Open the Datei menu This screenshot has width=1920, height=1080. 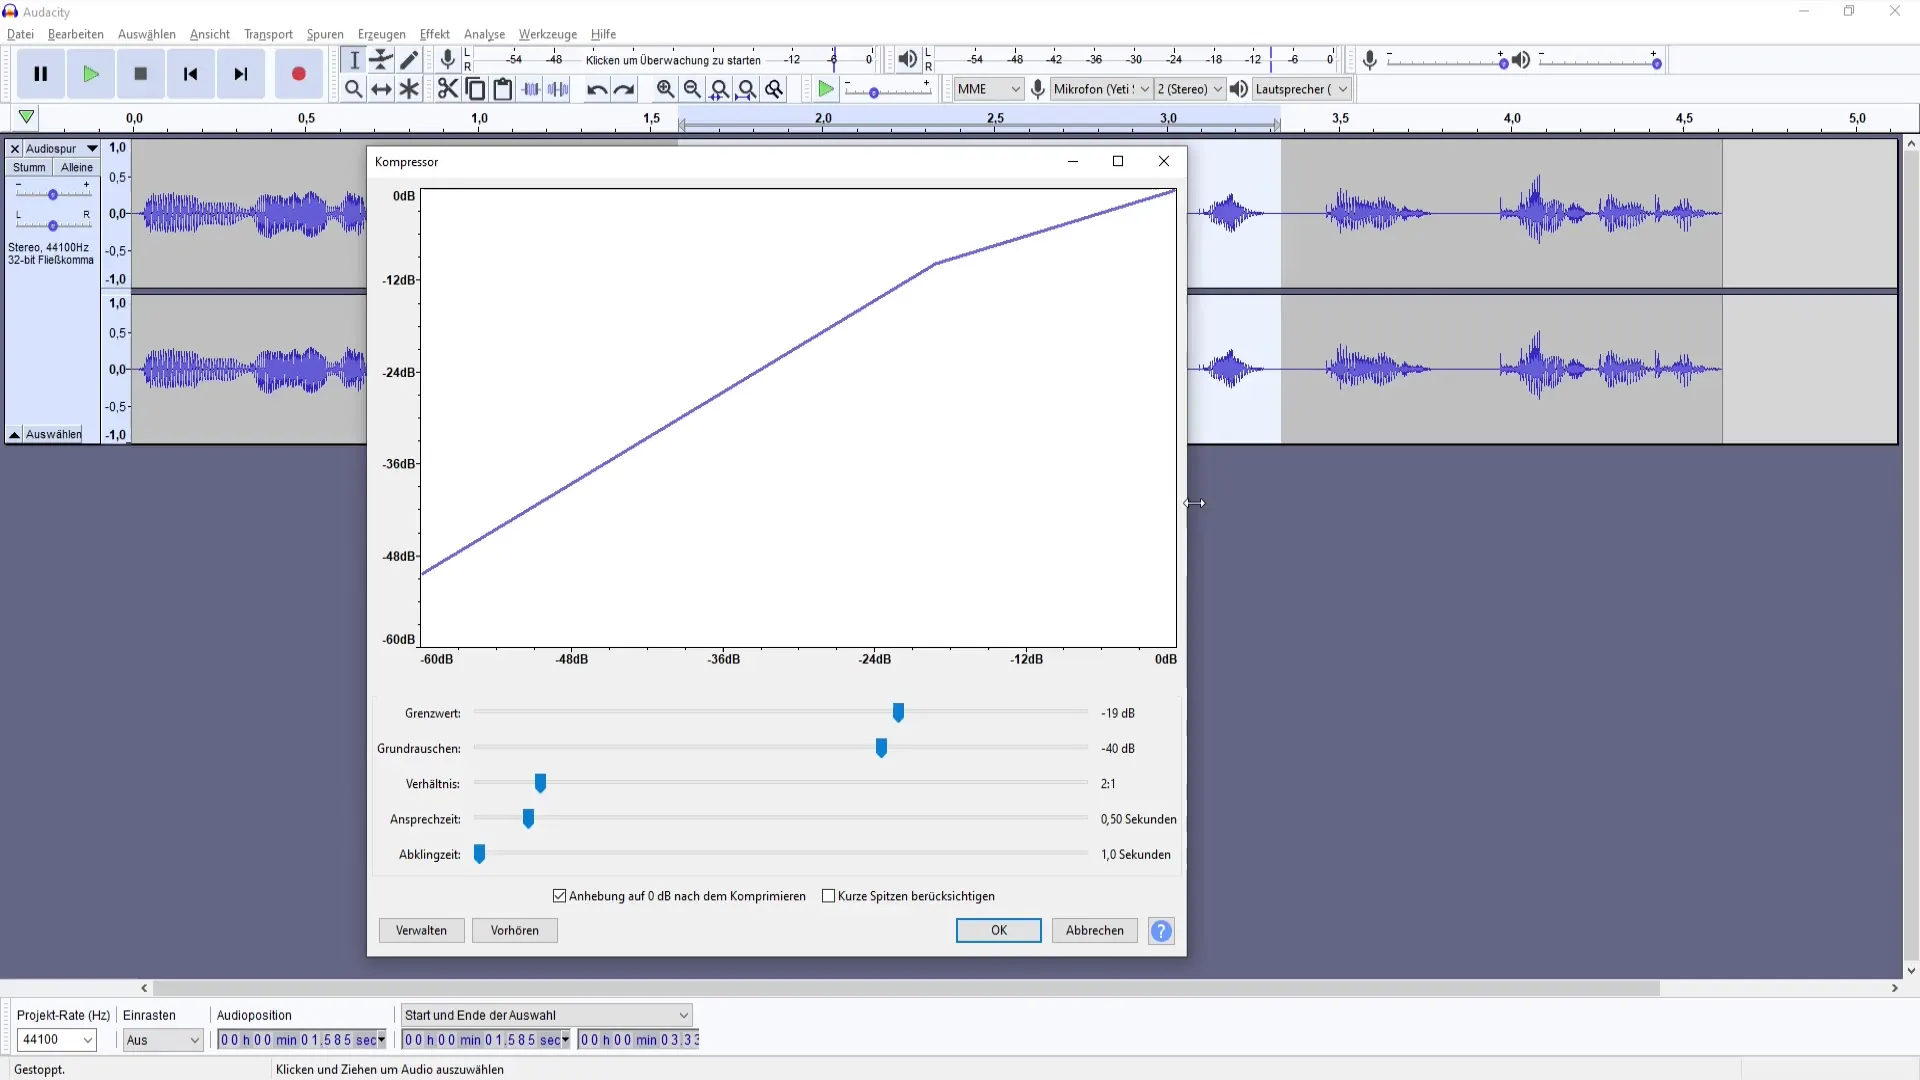[x=20, y=34]
